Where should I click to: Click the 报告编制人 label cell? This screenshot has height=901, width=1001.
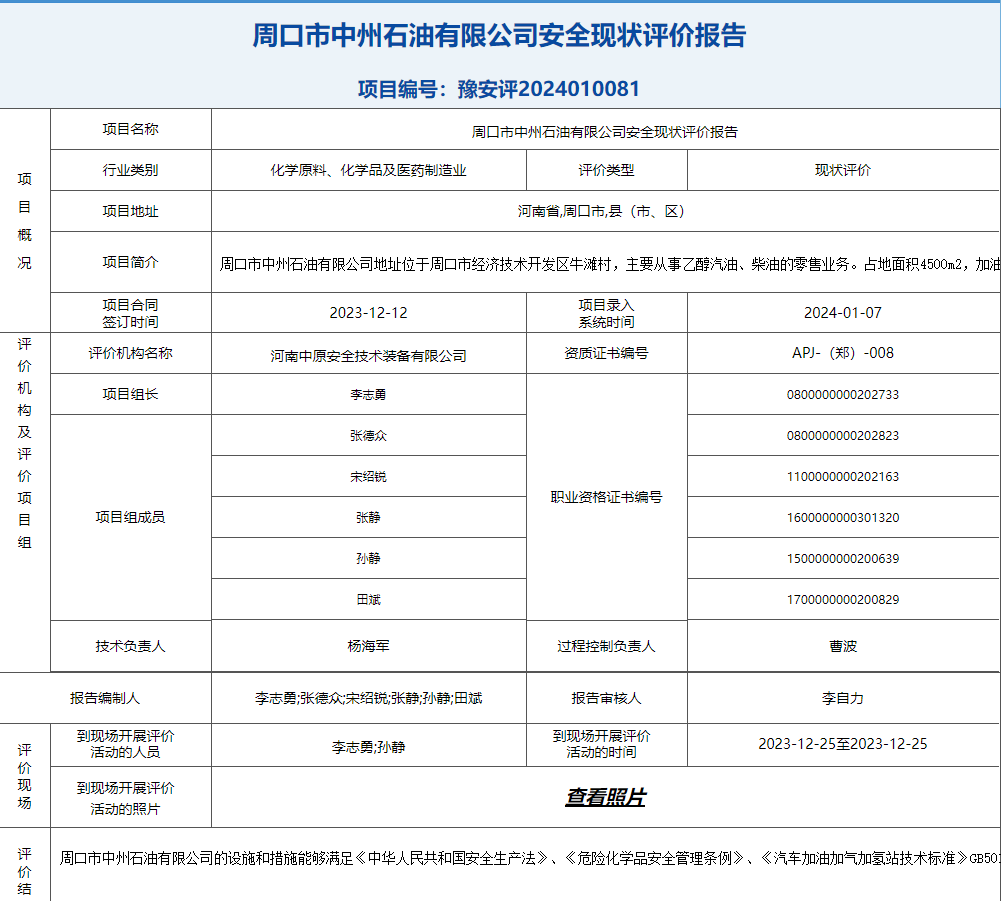(105, 698)
